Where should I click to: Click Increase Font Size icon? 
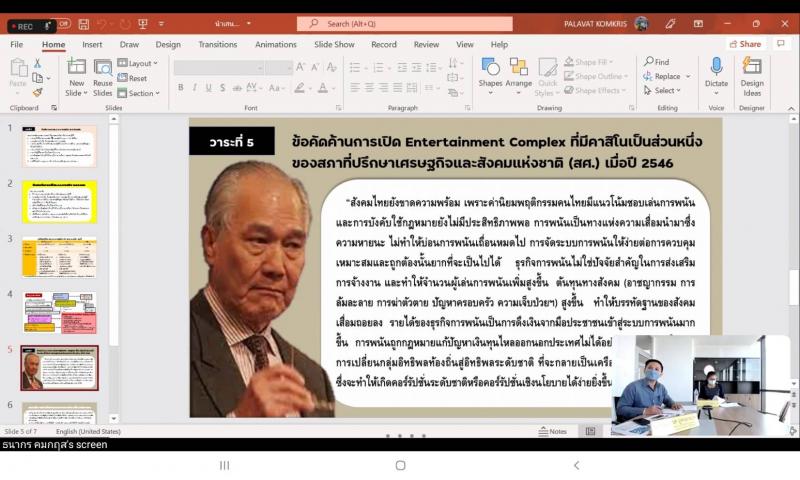point(301,67)
